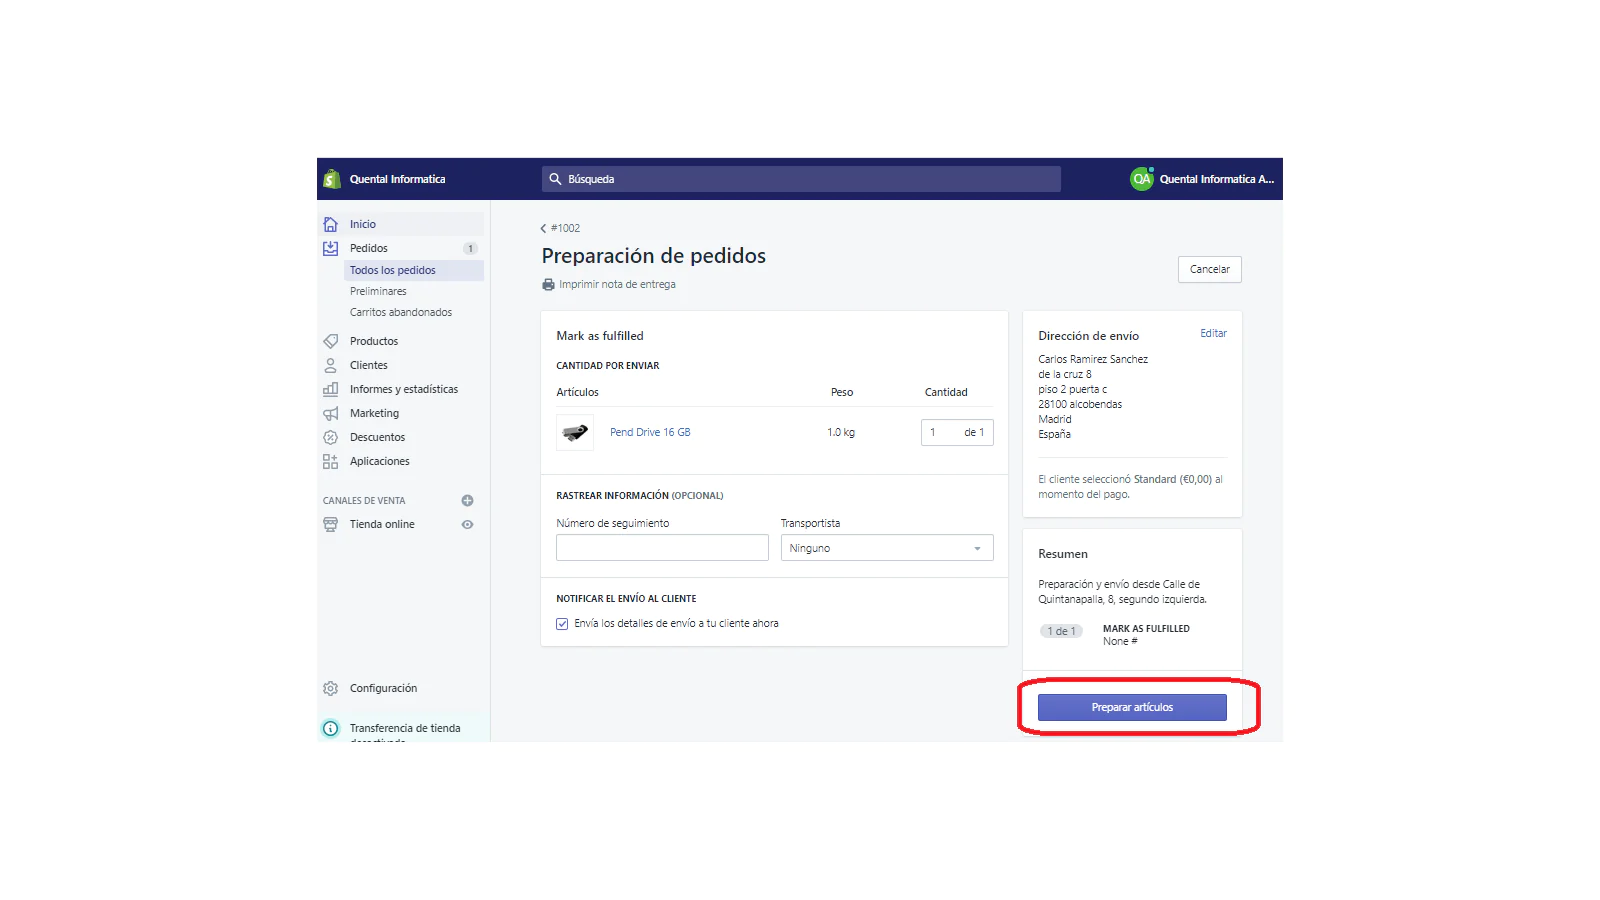Click the Número de seguimiento field
This screenshot has height=900, width=1600.
click(x=662, y=548)
